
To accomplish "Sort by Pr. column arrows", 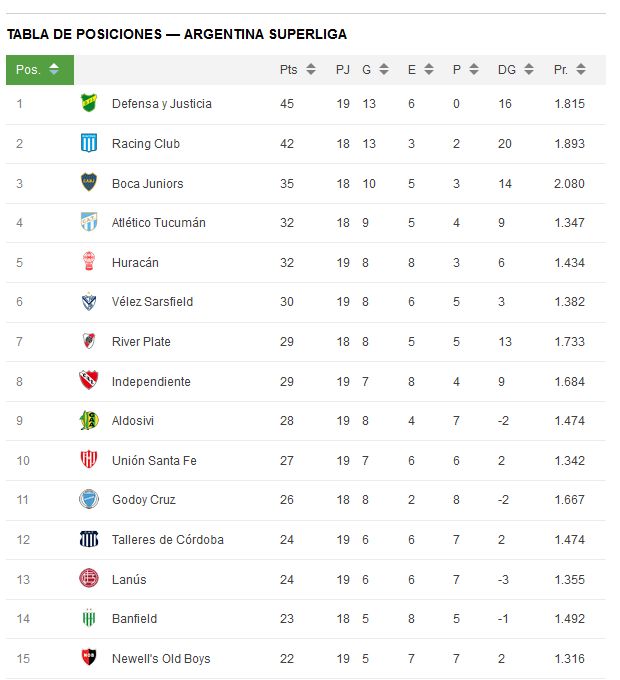I will [581, 69].
